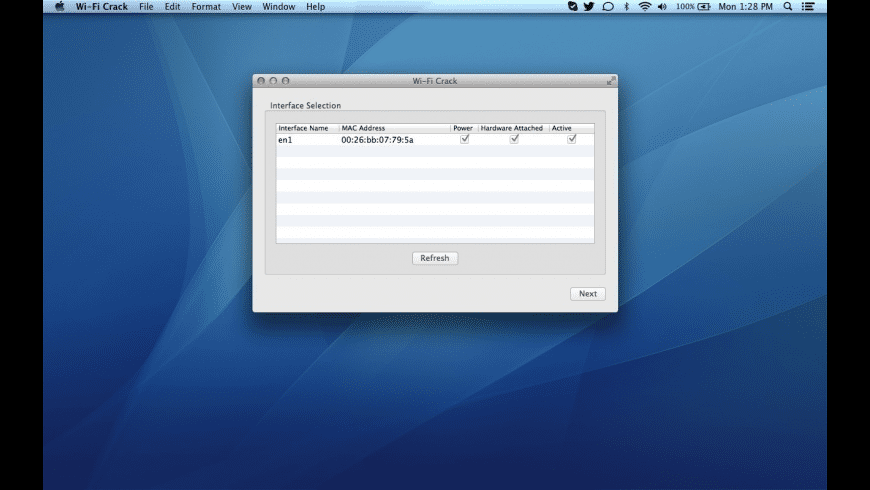Expand the Wi-Fi Crack application menu
The image size is (870, 490).
tap(102, 6)
